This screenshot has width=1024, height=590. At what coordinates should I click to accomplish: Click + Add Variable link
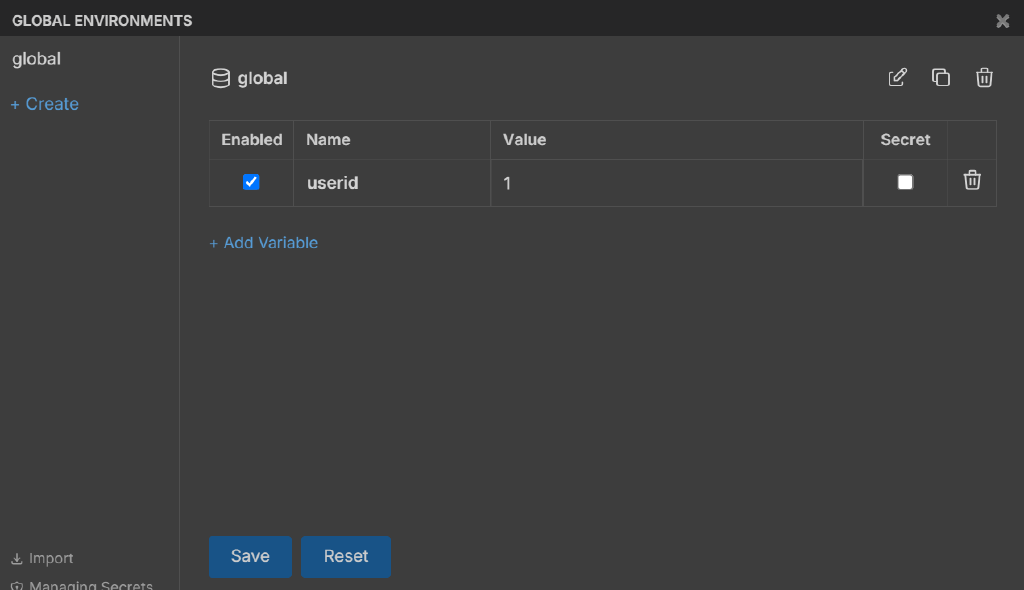point(264,243)
